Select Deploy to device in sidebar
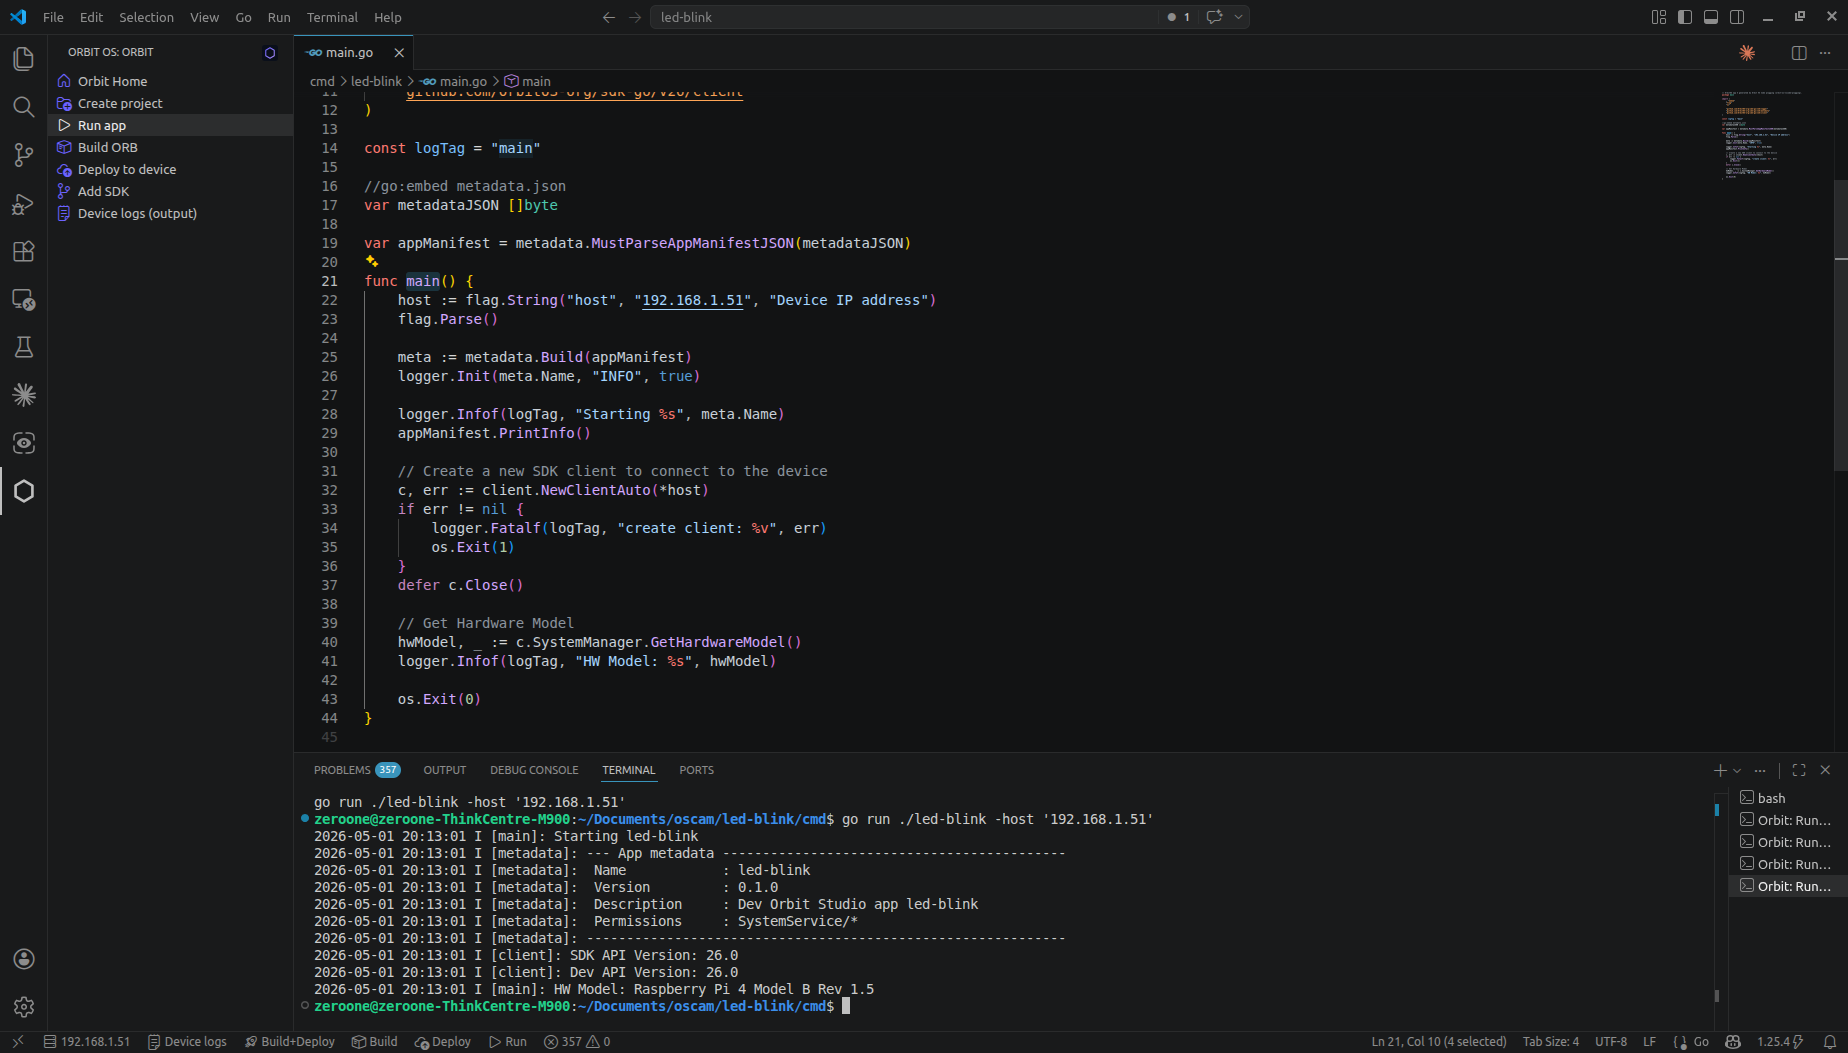1848x1053 pixels. [170, 169]
